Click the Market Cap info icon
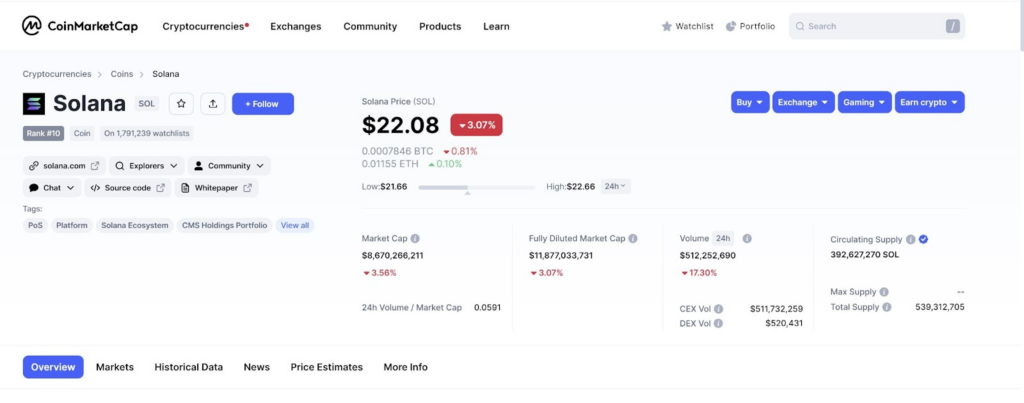Image resolution: width=1024 pixels, height=403 pixels. [415, 238]
